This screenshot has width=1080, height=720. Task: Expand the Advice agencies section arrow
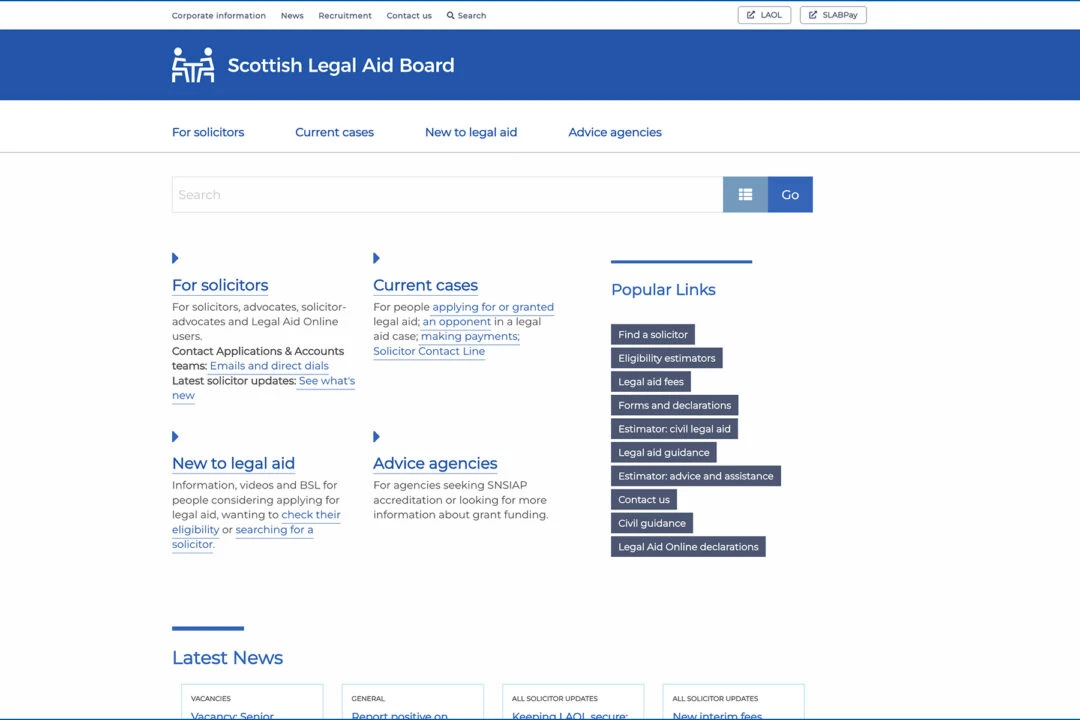click(x=376, y=436)
